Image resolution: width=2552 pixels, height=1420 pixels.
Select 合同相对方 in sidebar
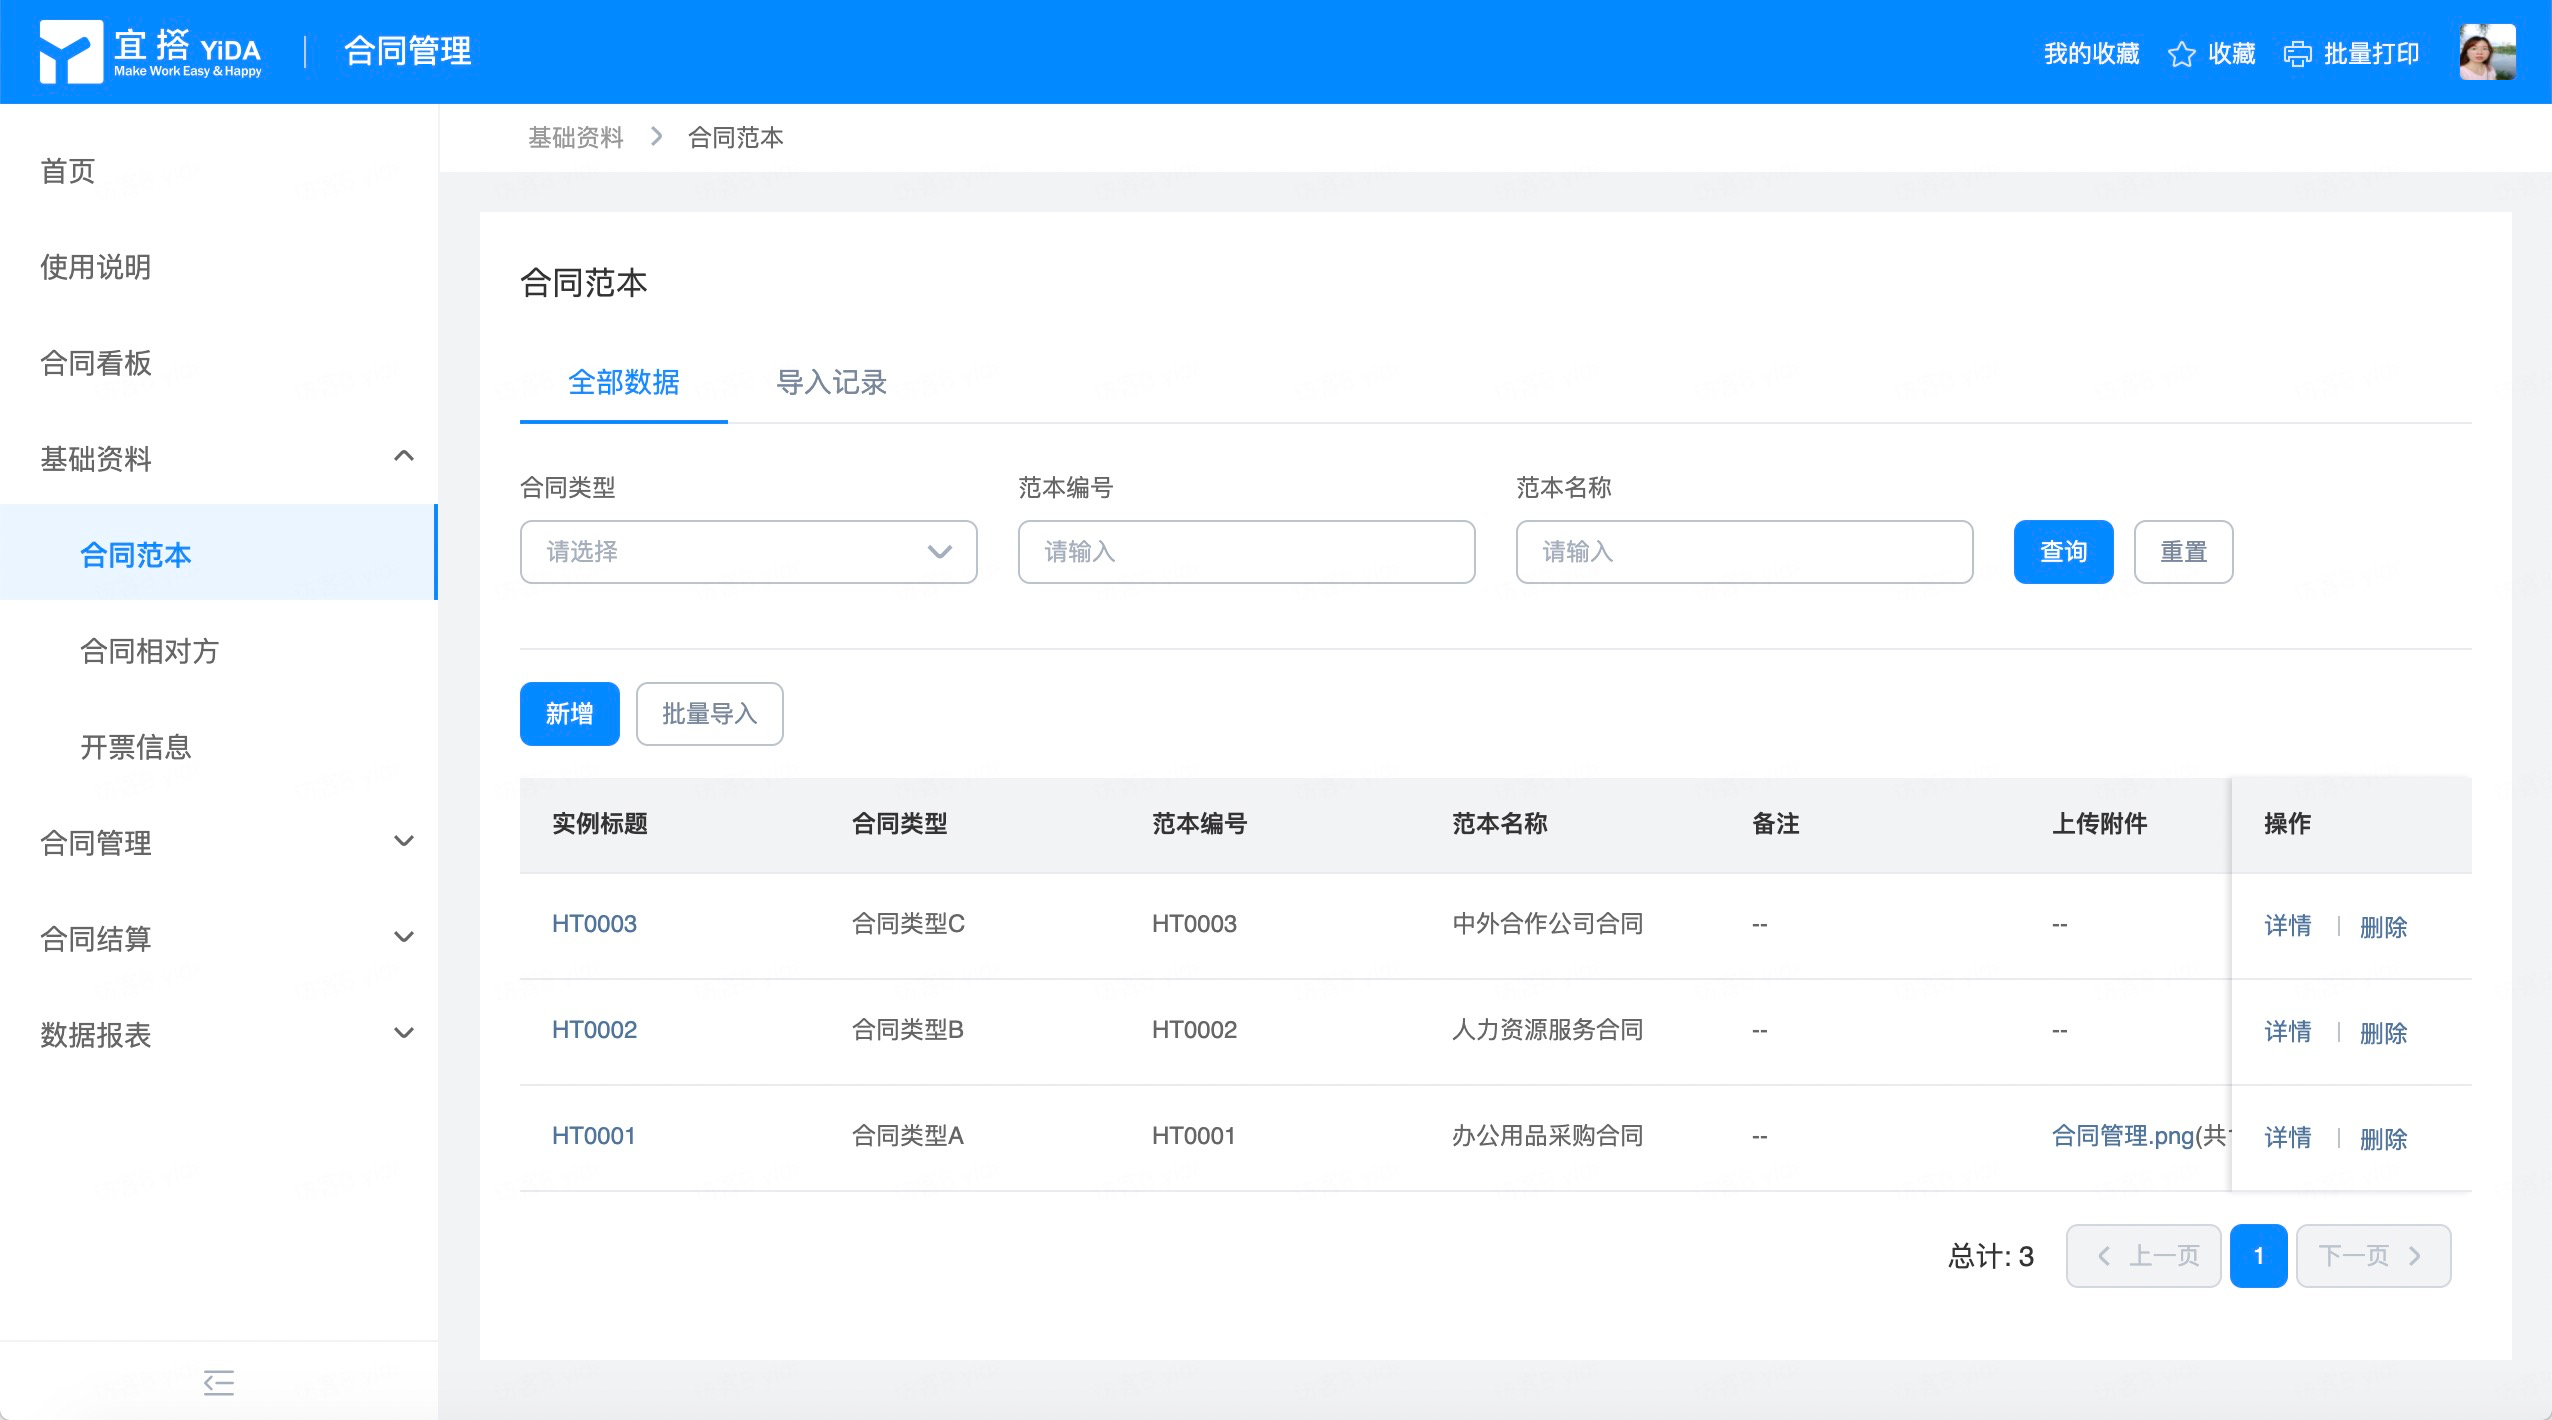(x=149, y=651)
